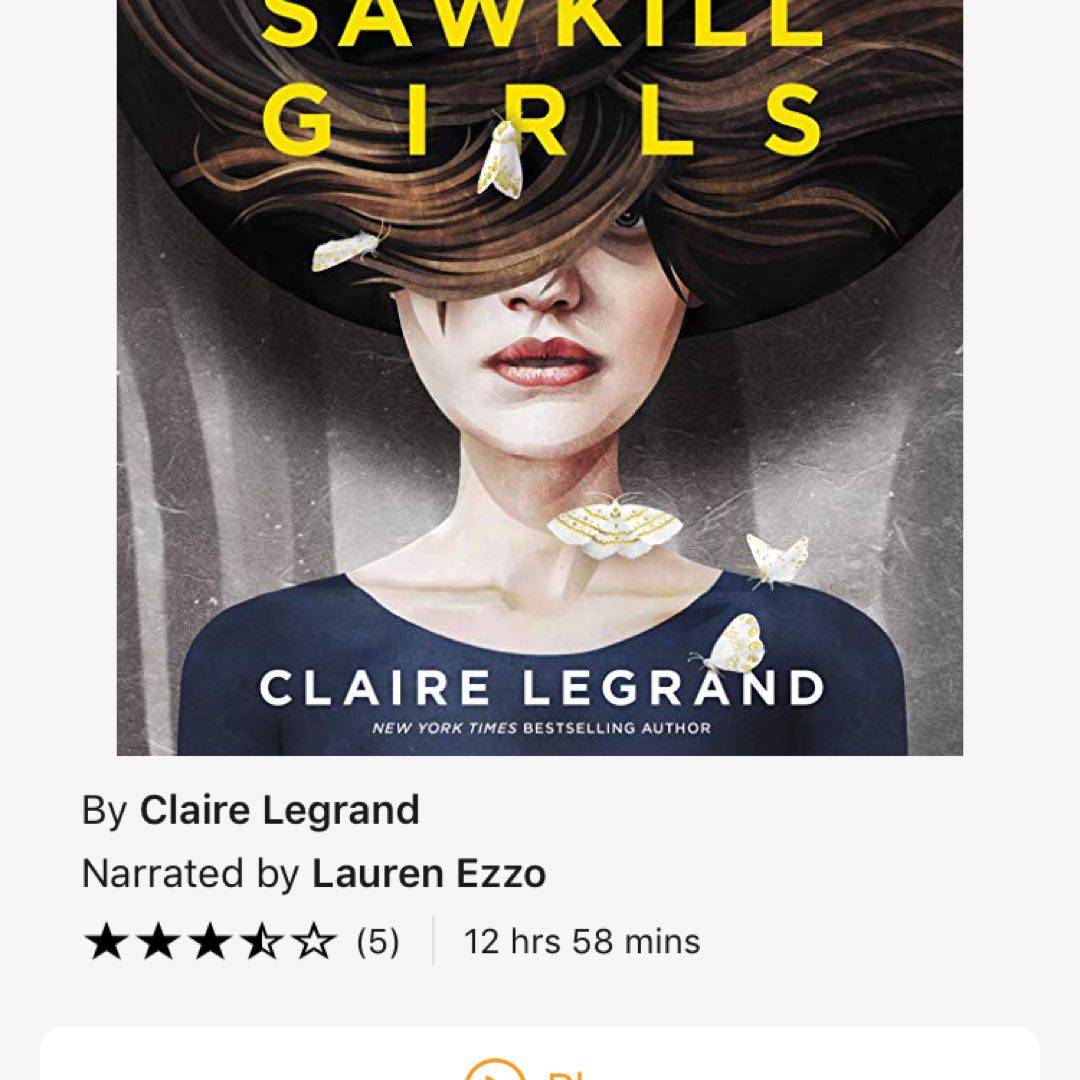The image size is (1080, 1080).
Task: Click the "Narrated by" label
Action: (190, 873)
